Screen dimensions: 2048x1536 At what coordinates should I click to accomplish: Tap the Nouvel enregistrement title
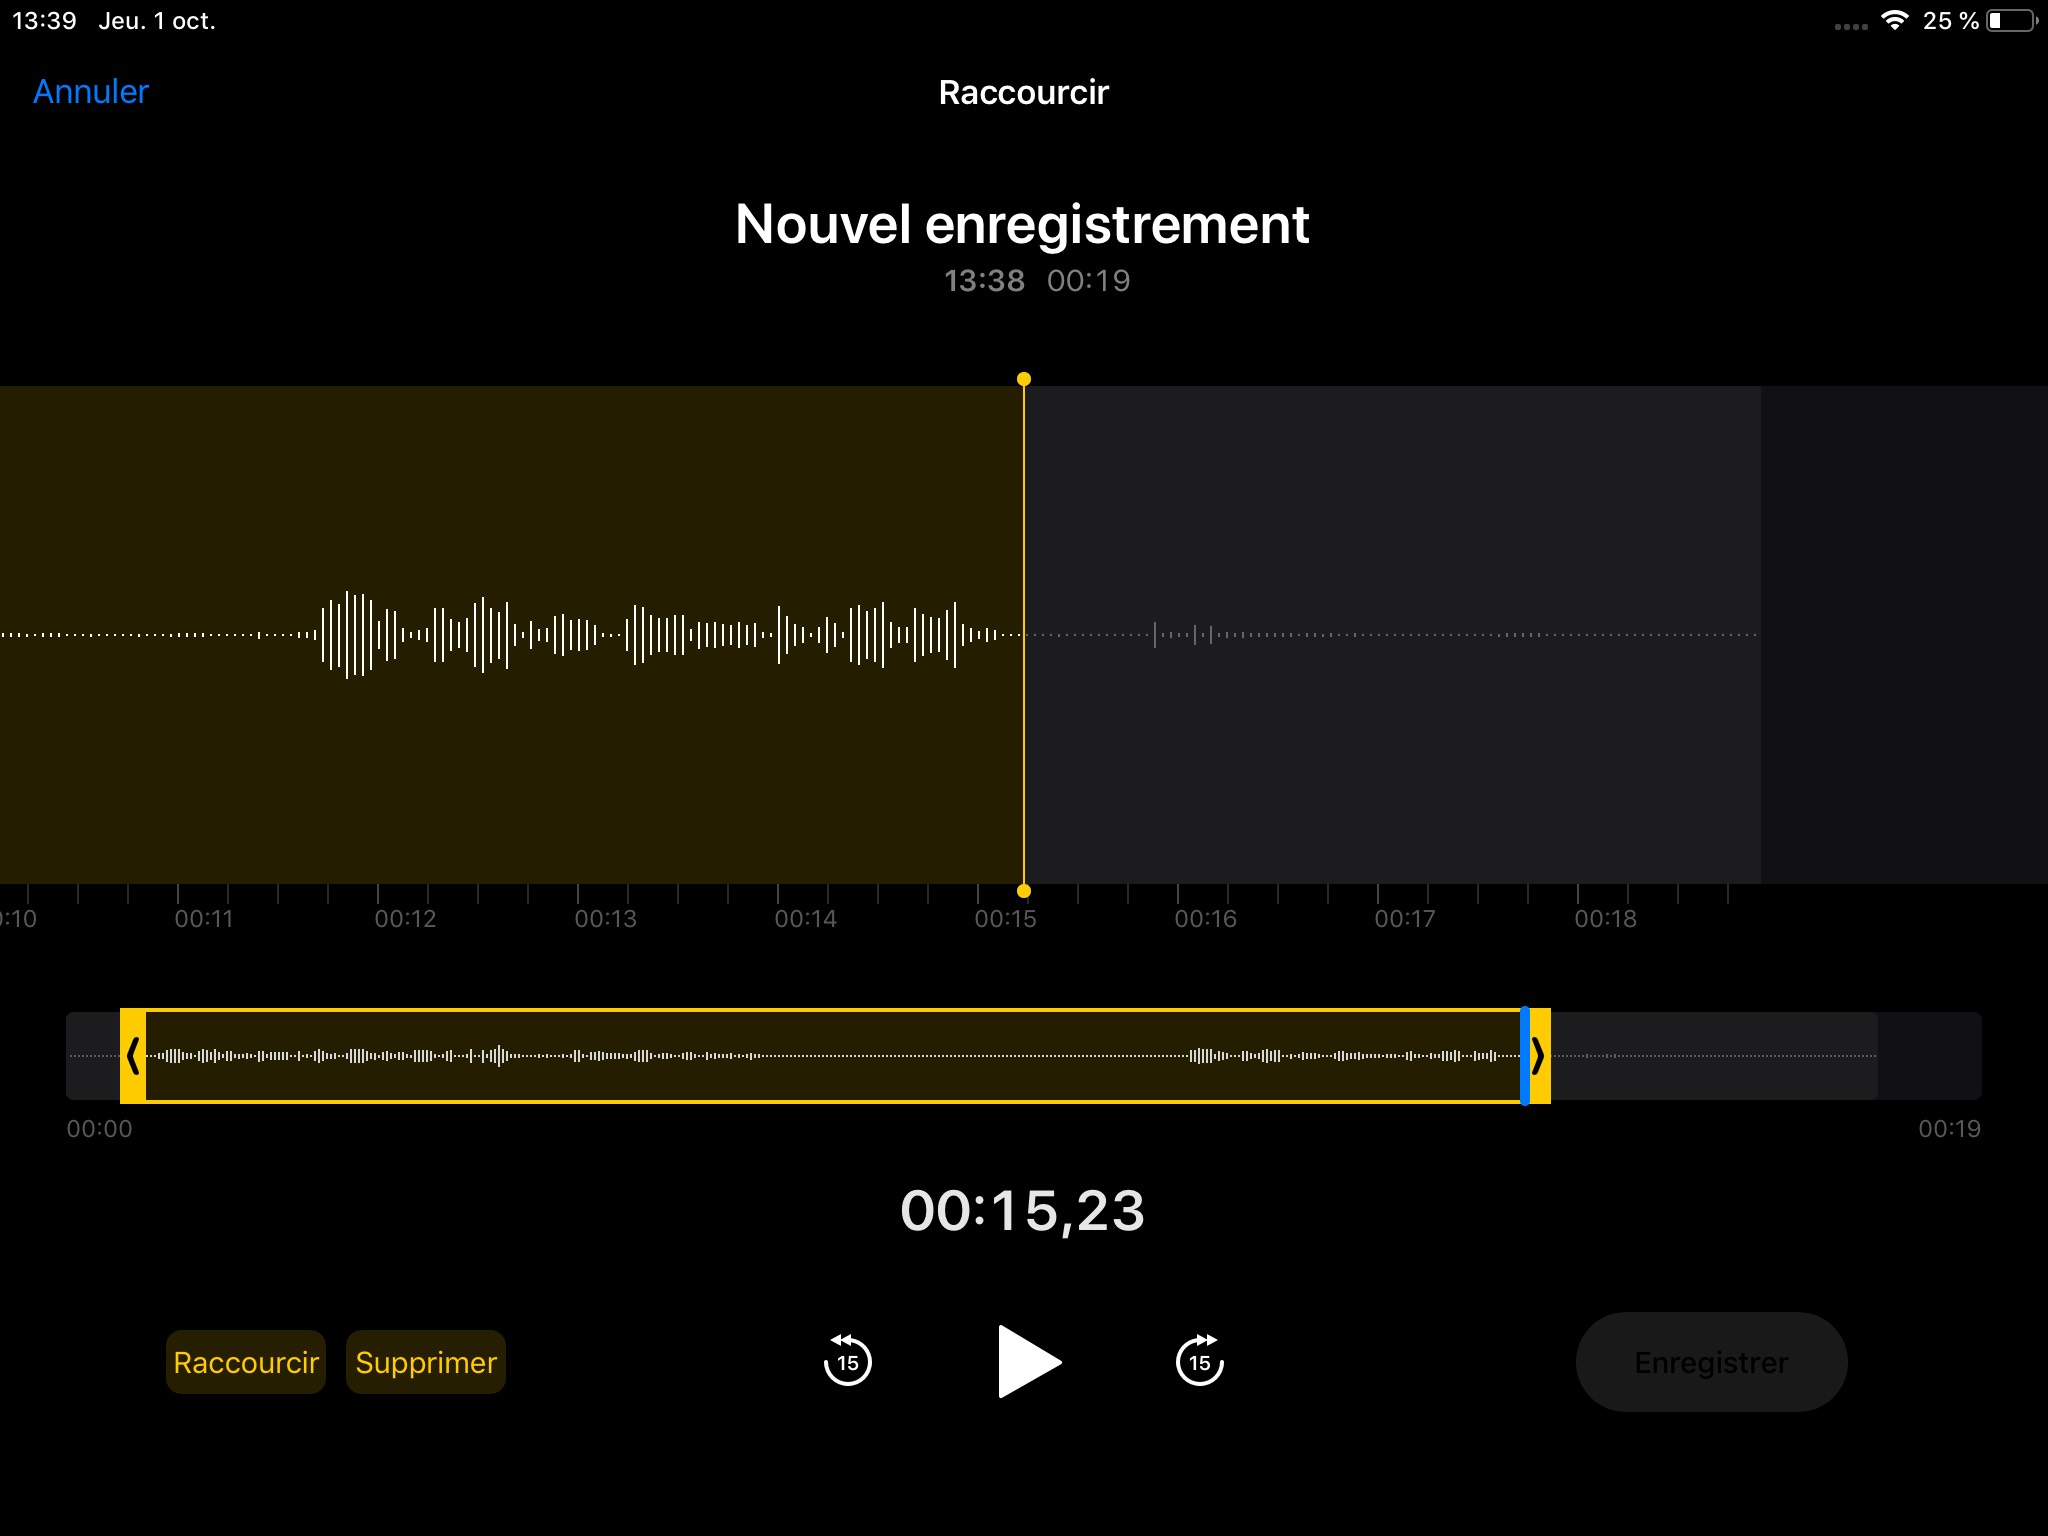point(1022,224)
